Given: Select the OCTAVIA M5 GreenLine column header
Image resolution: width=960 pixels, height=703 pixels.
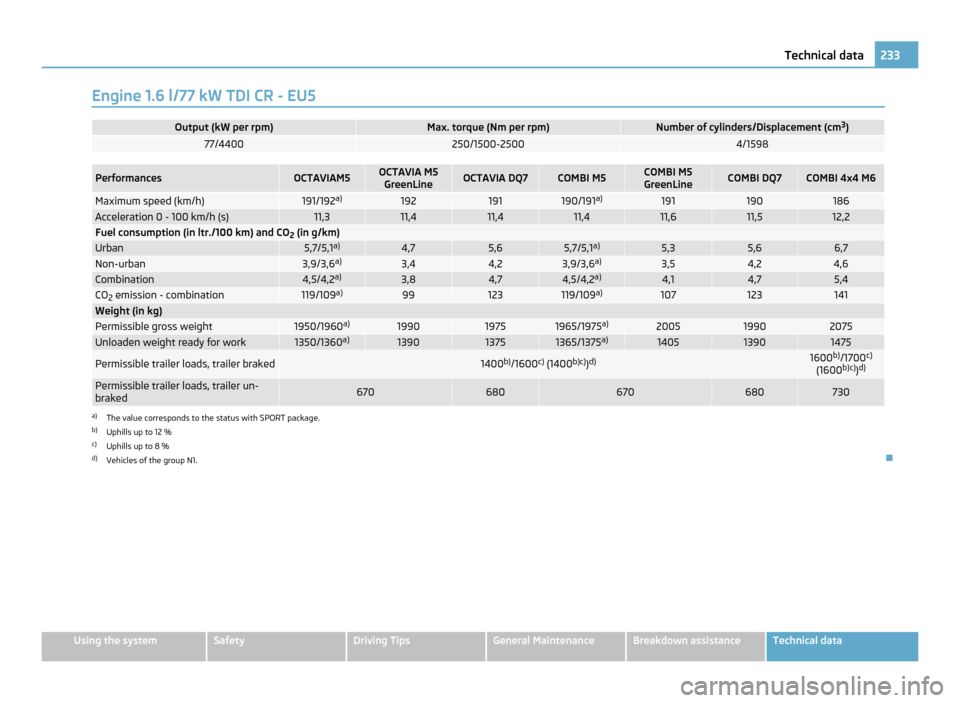Looking at the screenshot, I should point(408,178).
